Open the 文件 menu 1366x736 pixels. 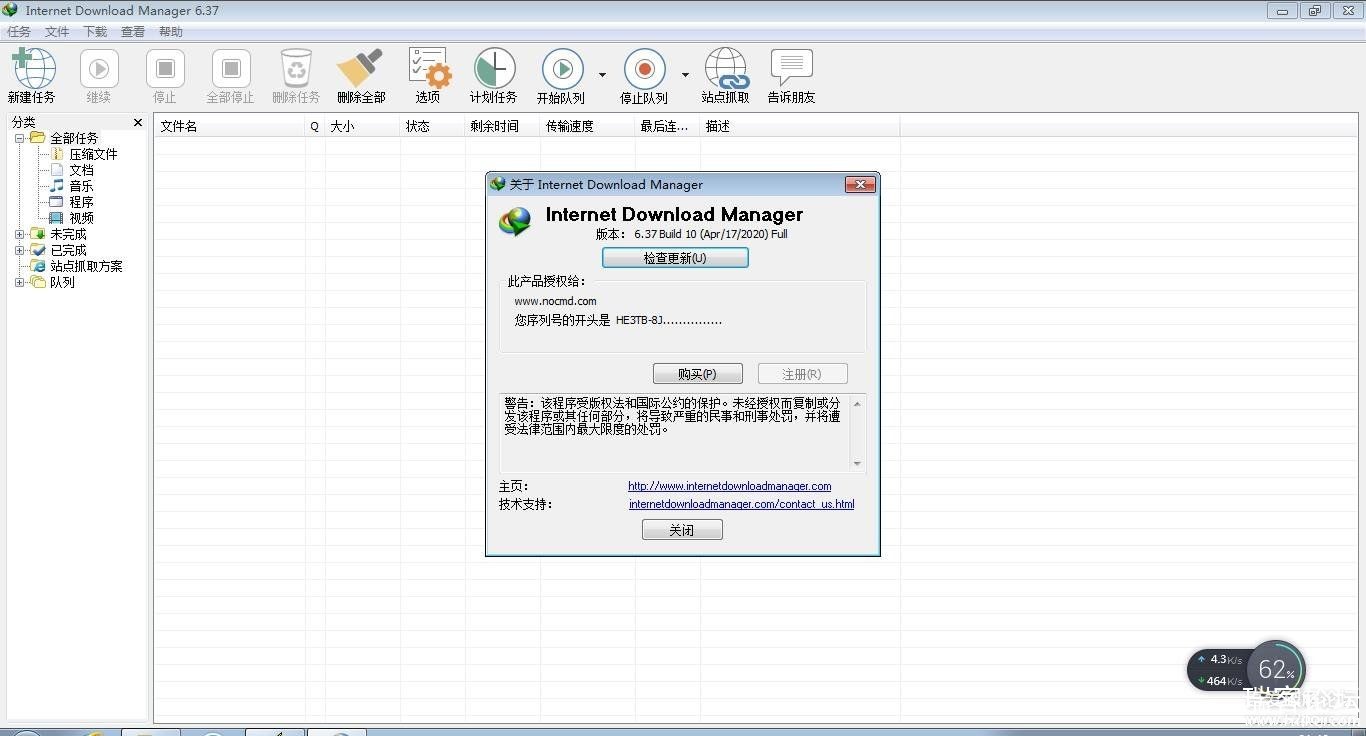coord(57,32)
